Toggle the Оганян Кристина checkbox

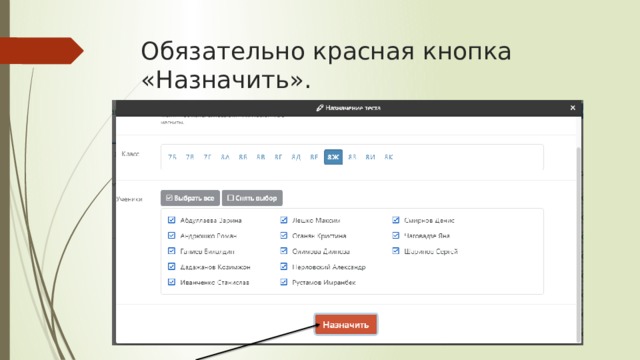284,236
